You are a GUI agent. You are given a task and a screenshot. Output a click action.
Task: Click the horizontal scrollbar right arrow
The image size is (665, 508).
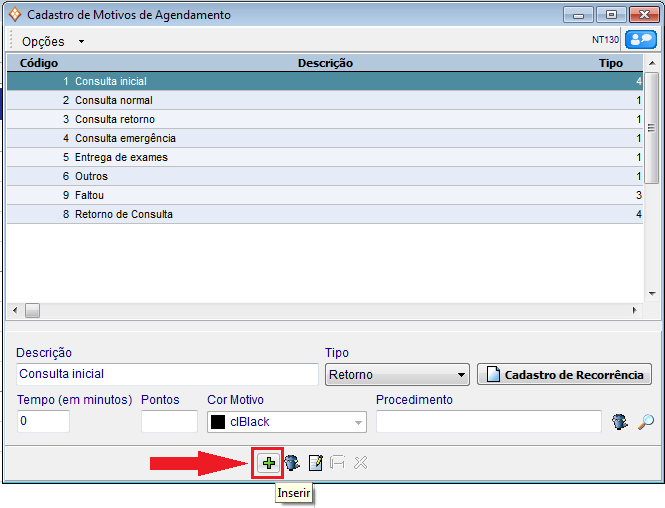coord(634,311)
